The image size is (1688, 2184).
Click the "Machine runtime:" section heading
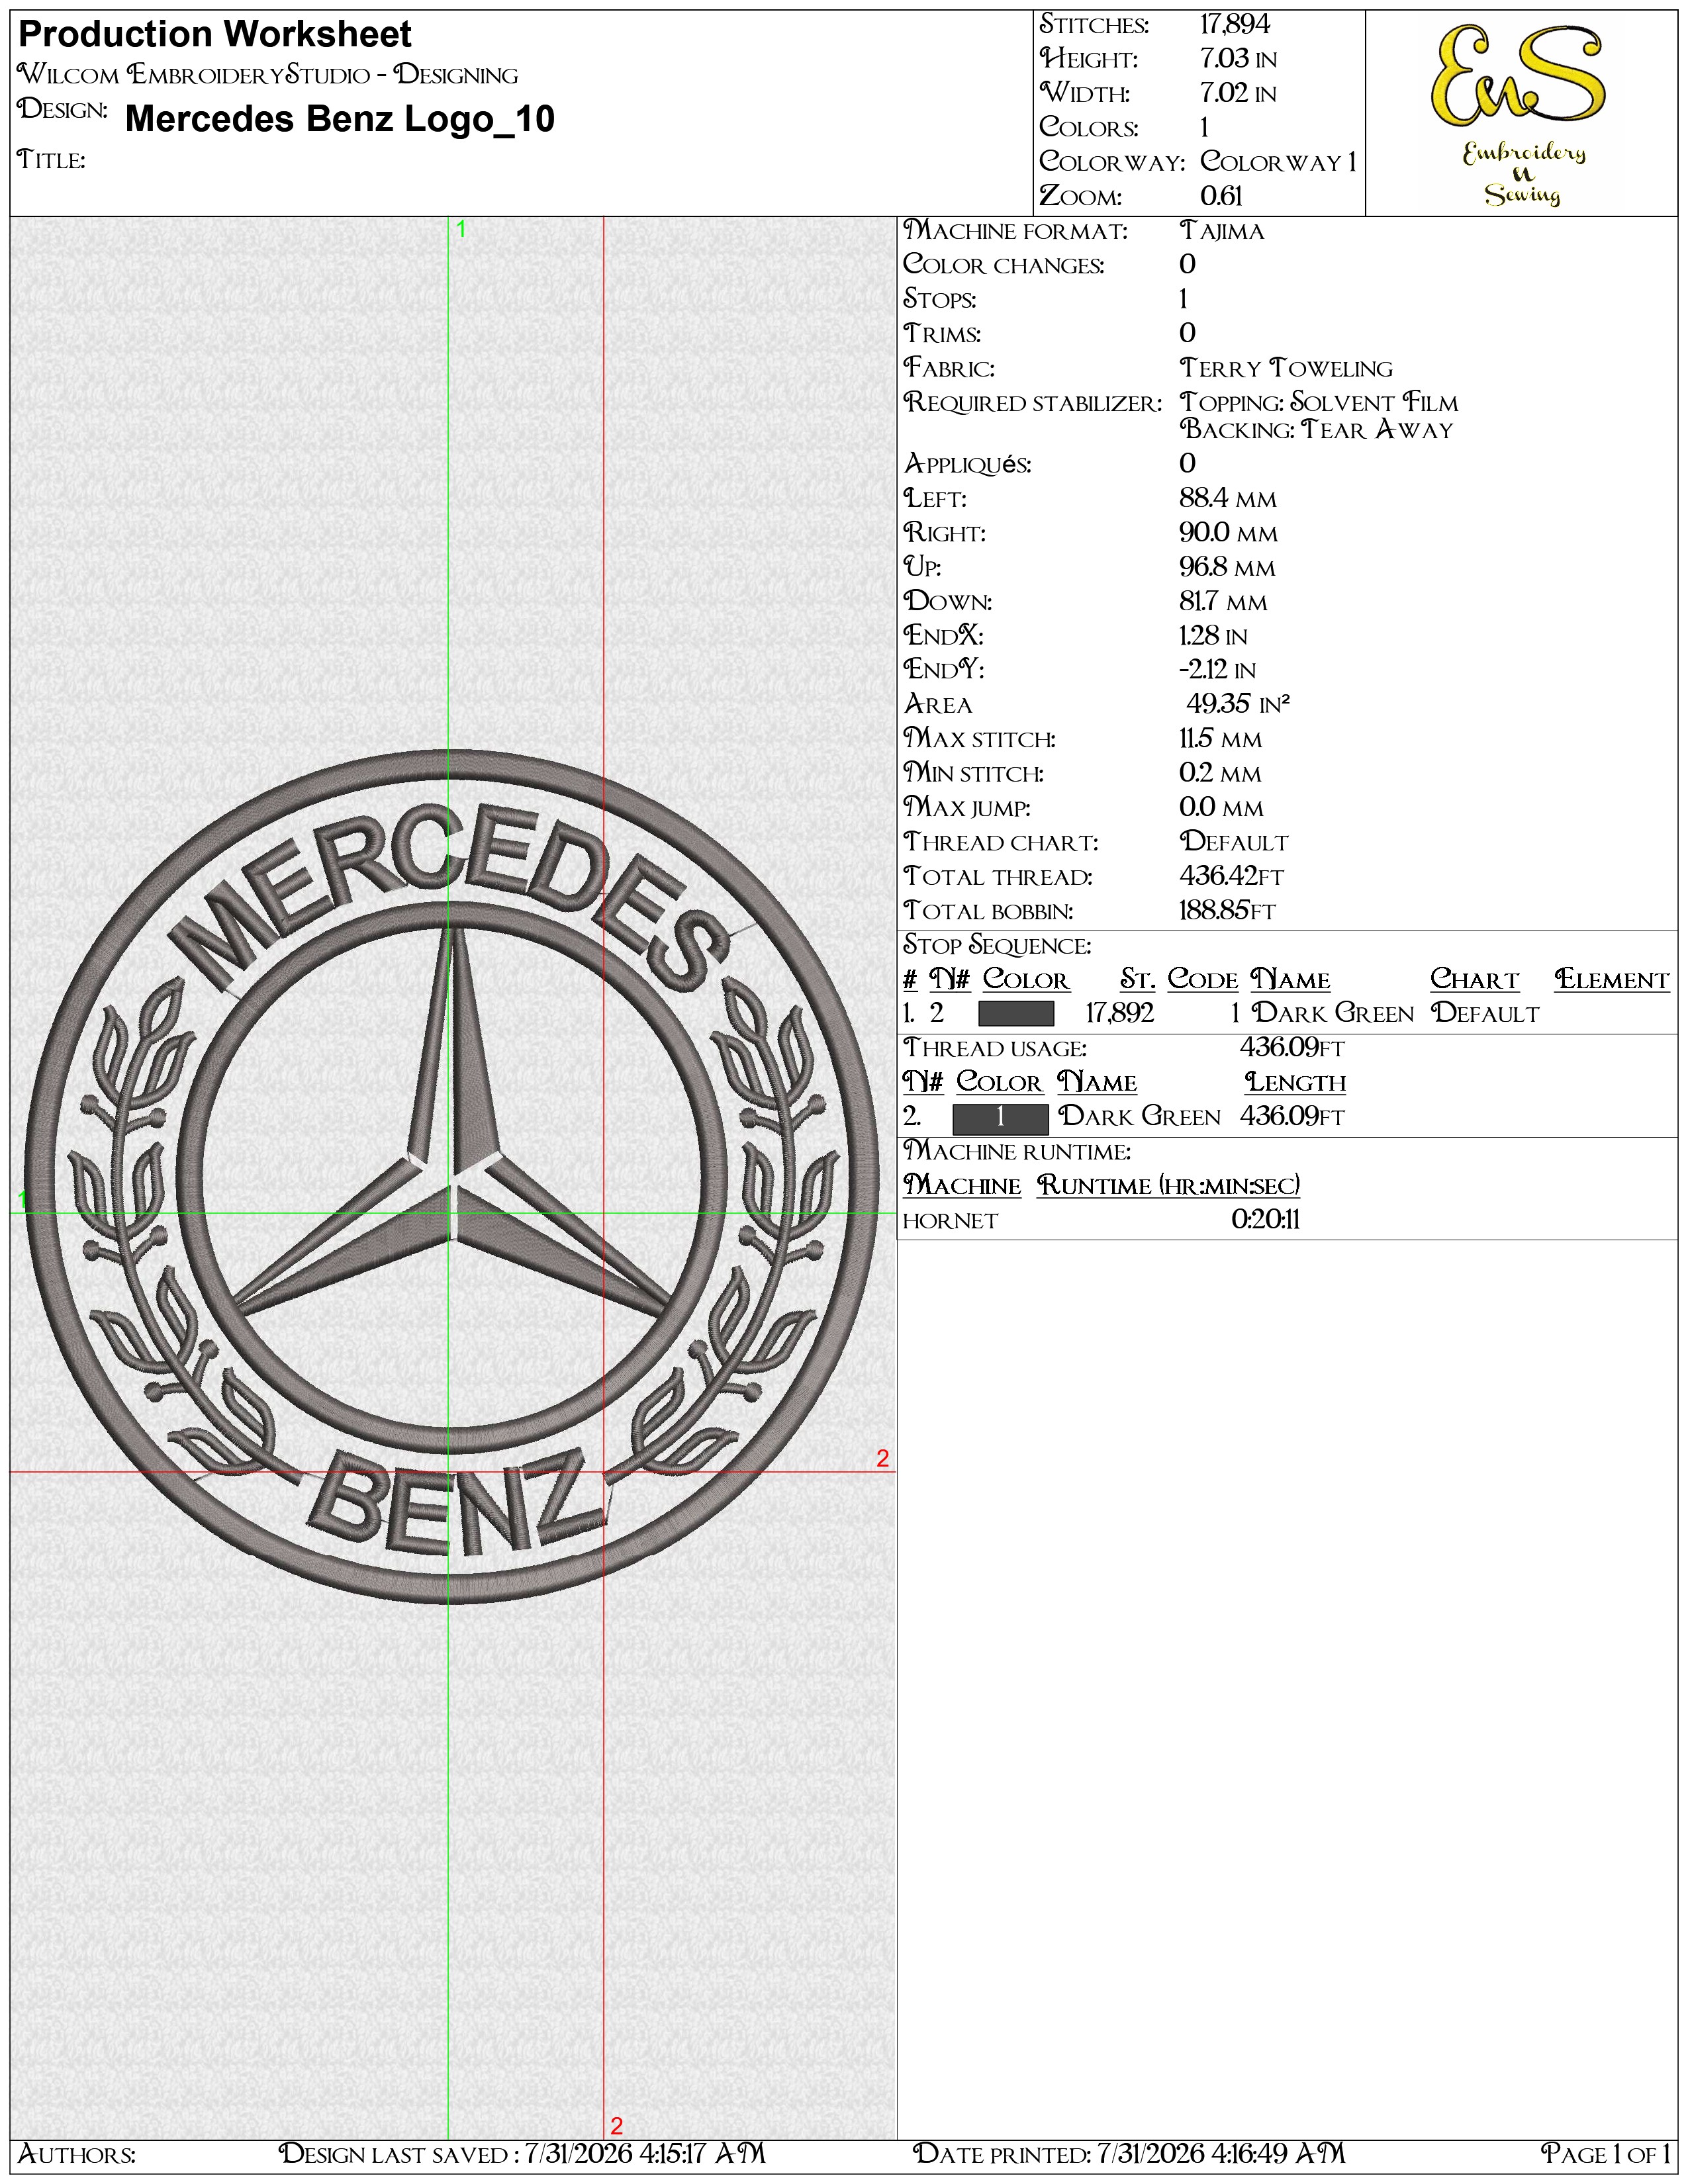point(1017,1152)
